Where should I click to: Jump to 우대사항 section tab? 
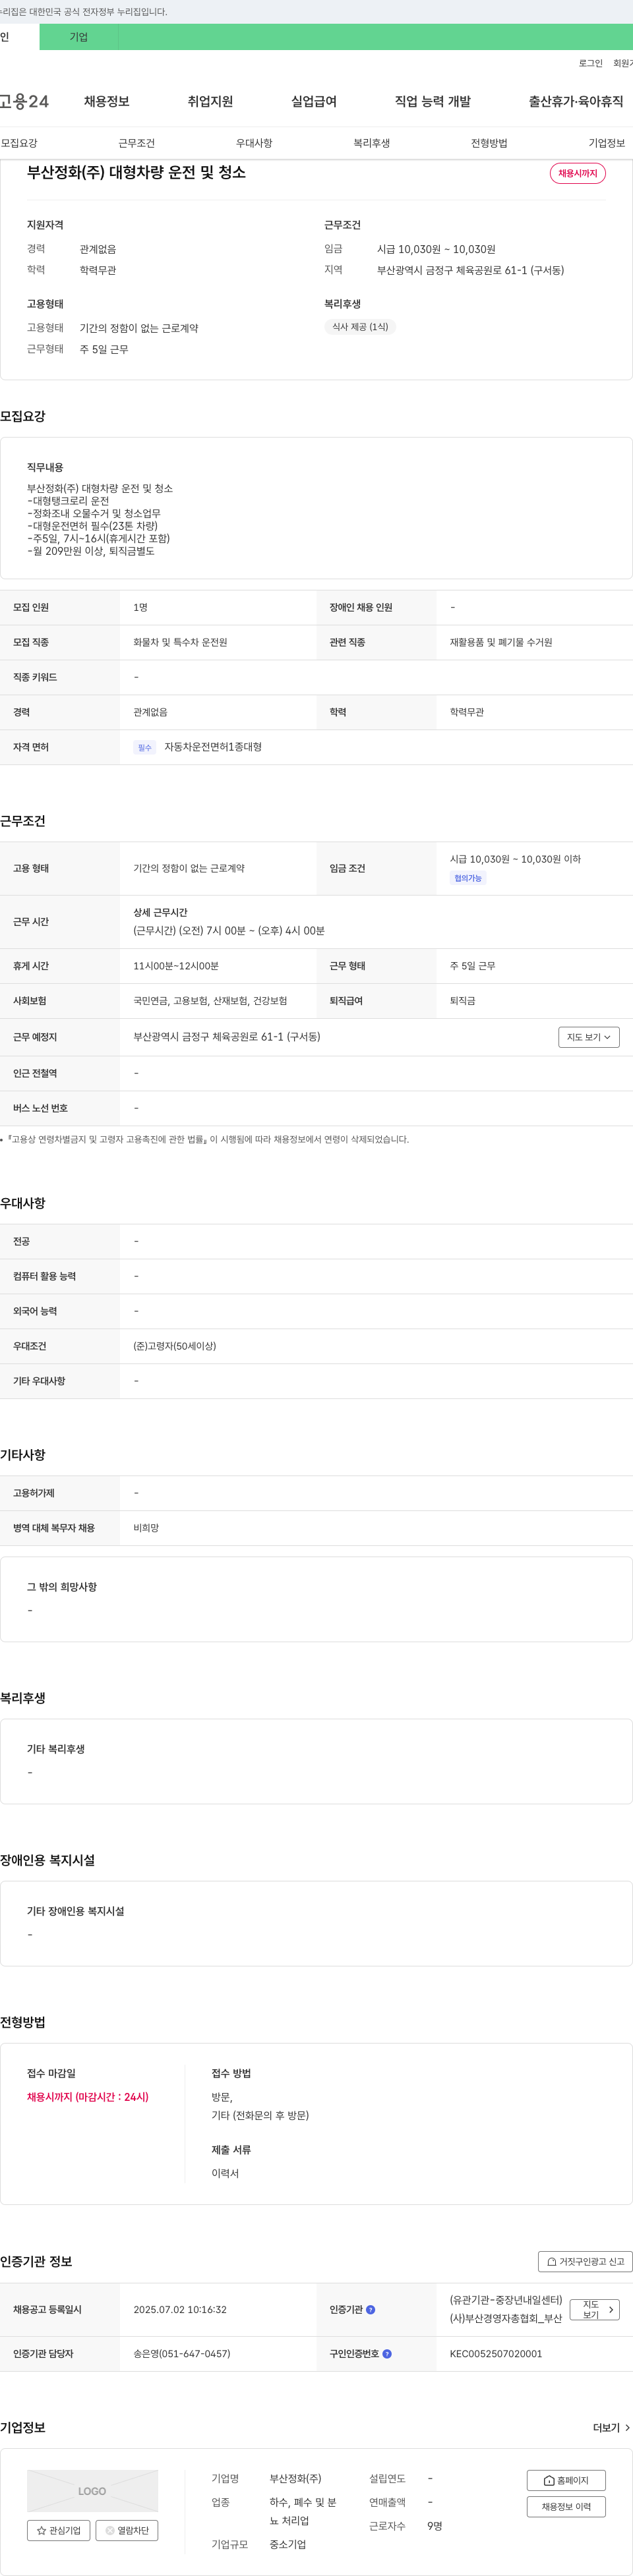[254, 143]
